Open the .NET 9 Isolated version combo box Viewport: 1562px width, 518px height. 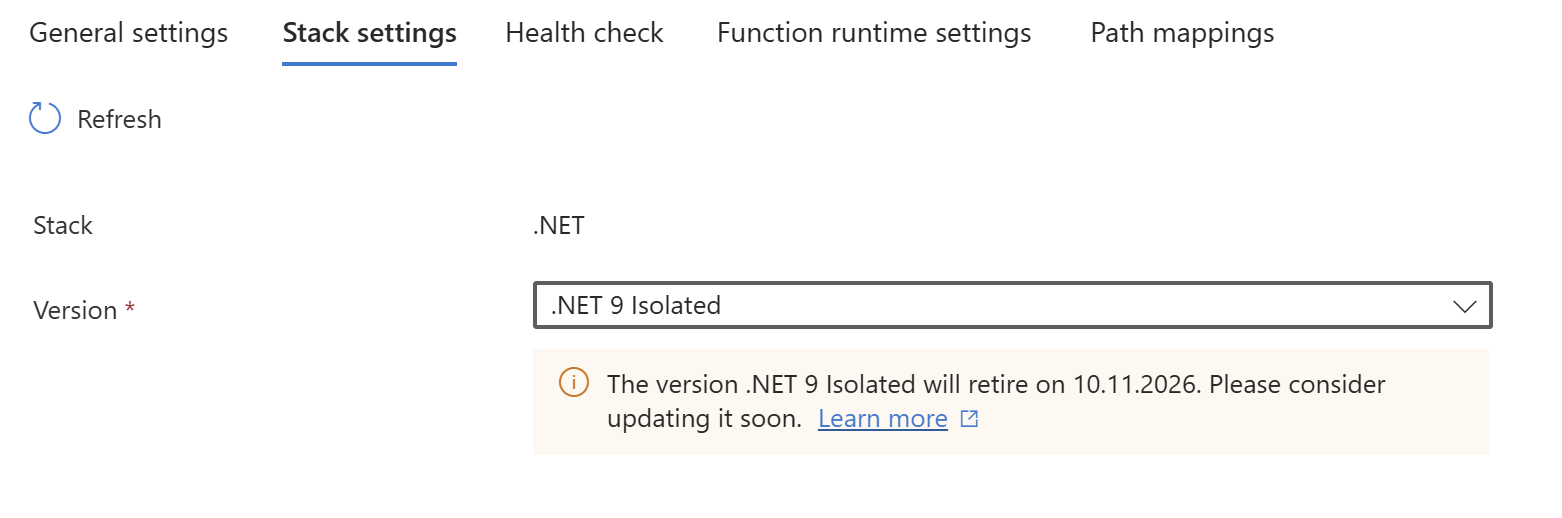tap(1013, 305)
